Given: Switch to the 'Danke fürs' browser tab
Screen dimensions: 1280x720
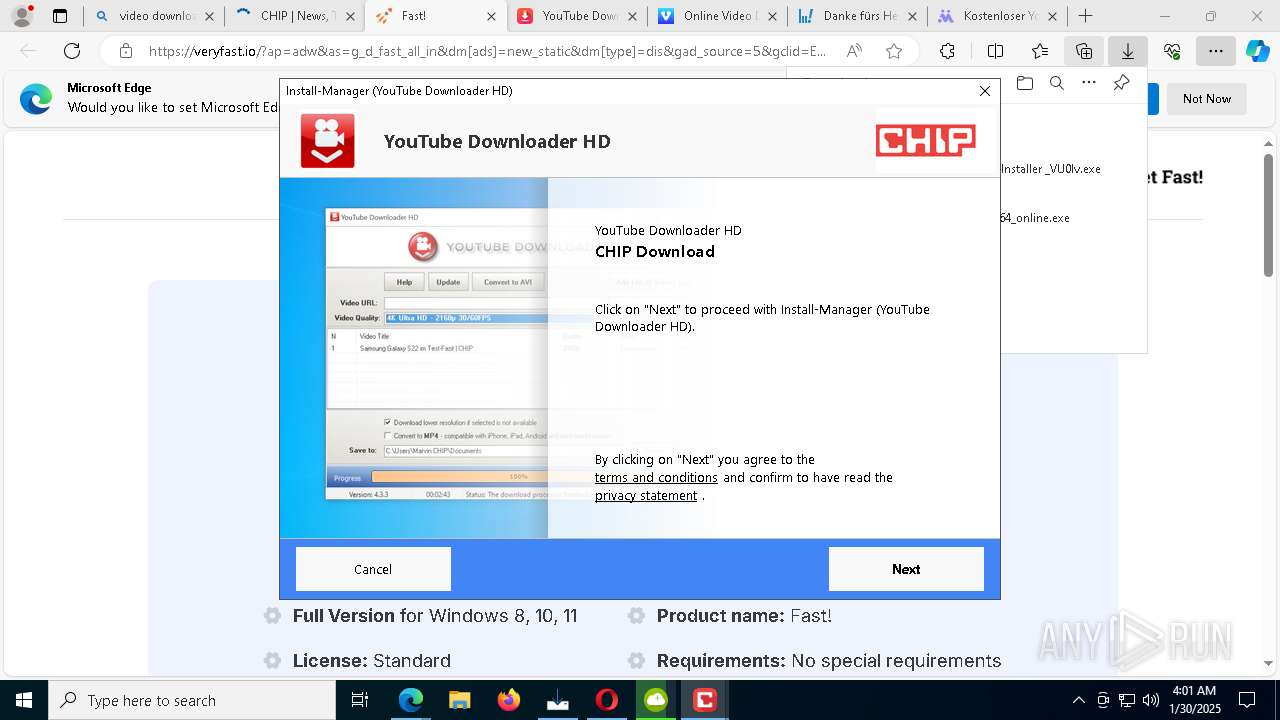Looking at the screenshot, I should pos(855,16).
